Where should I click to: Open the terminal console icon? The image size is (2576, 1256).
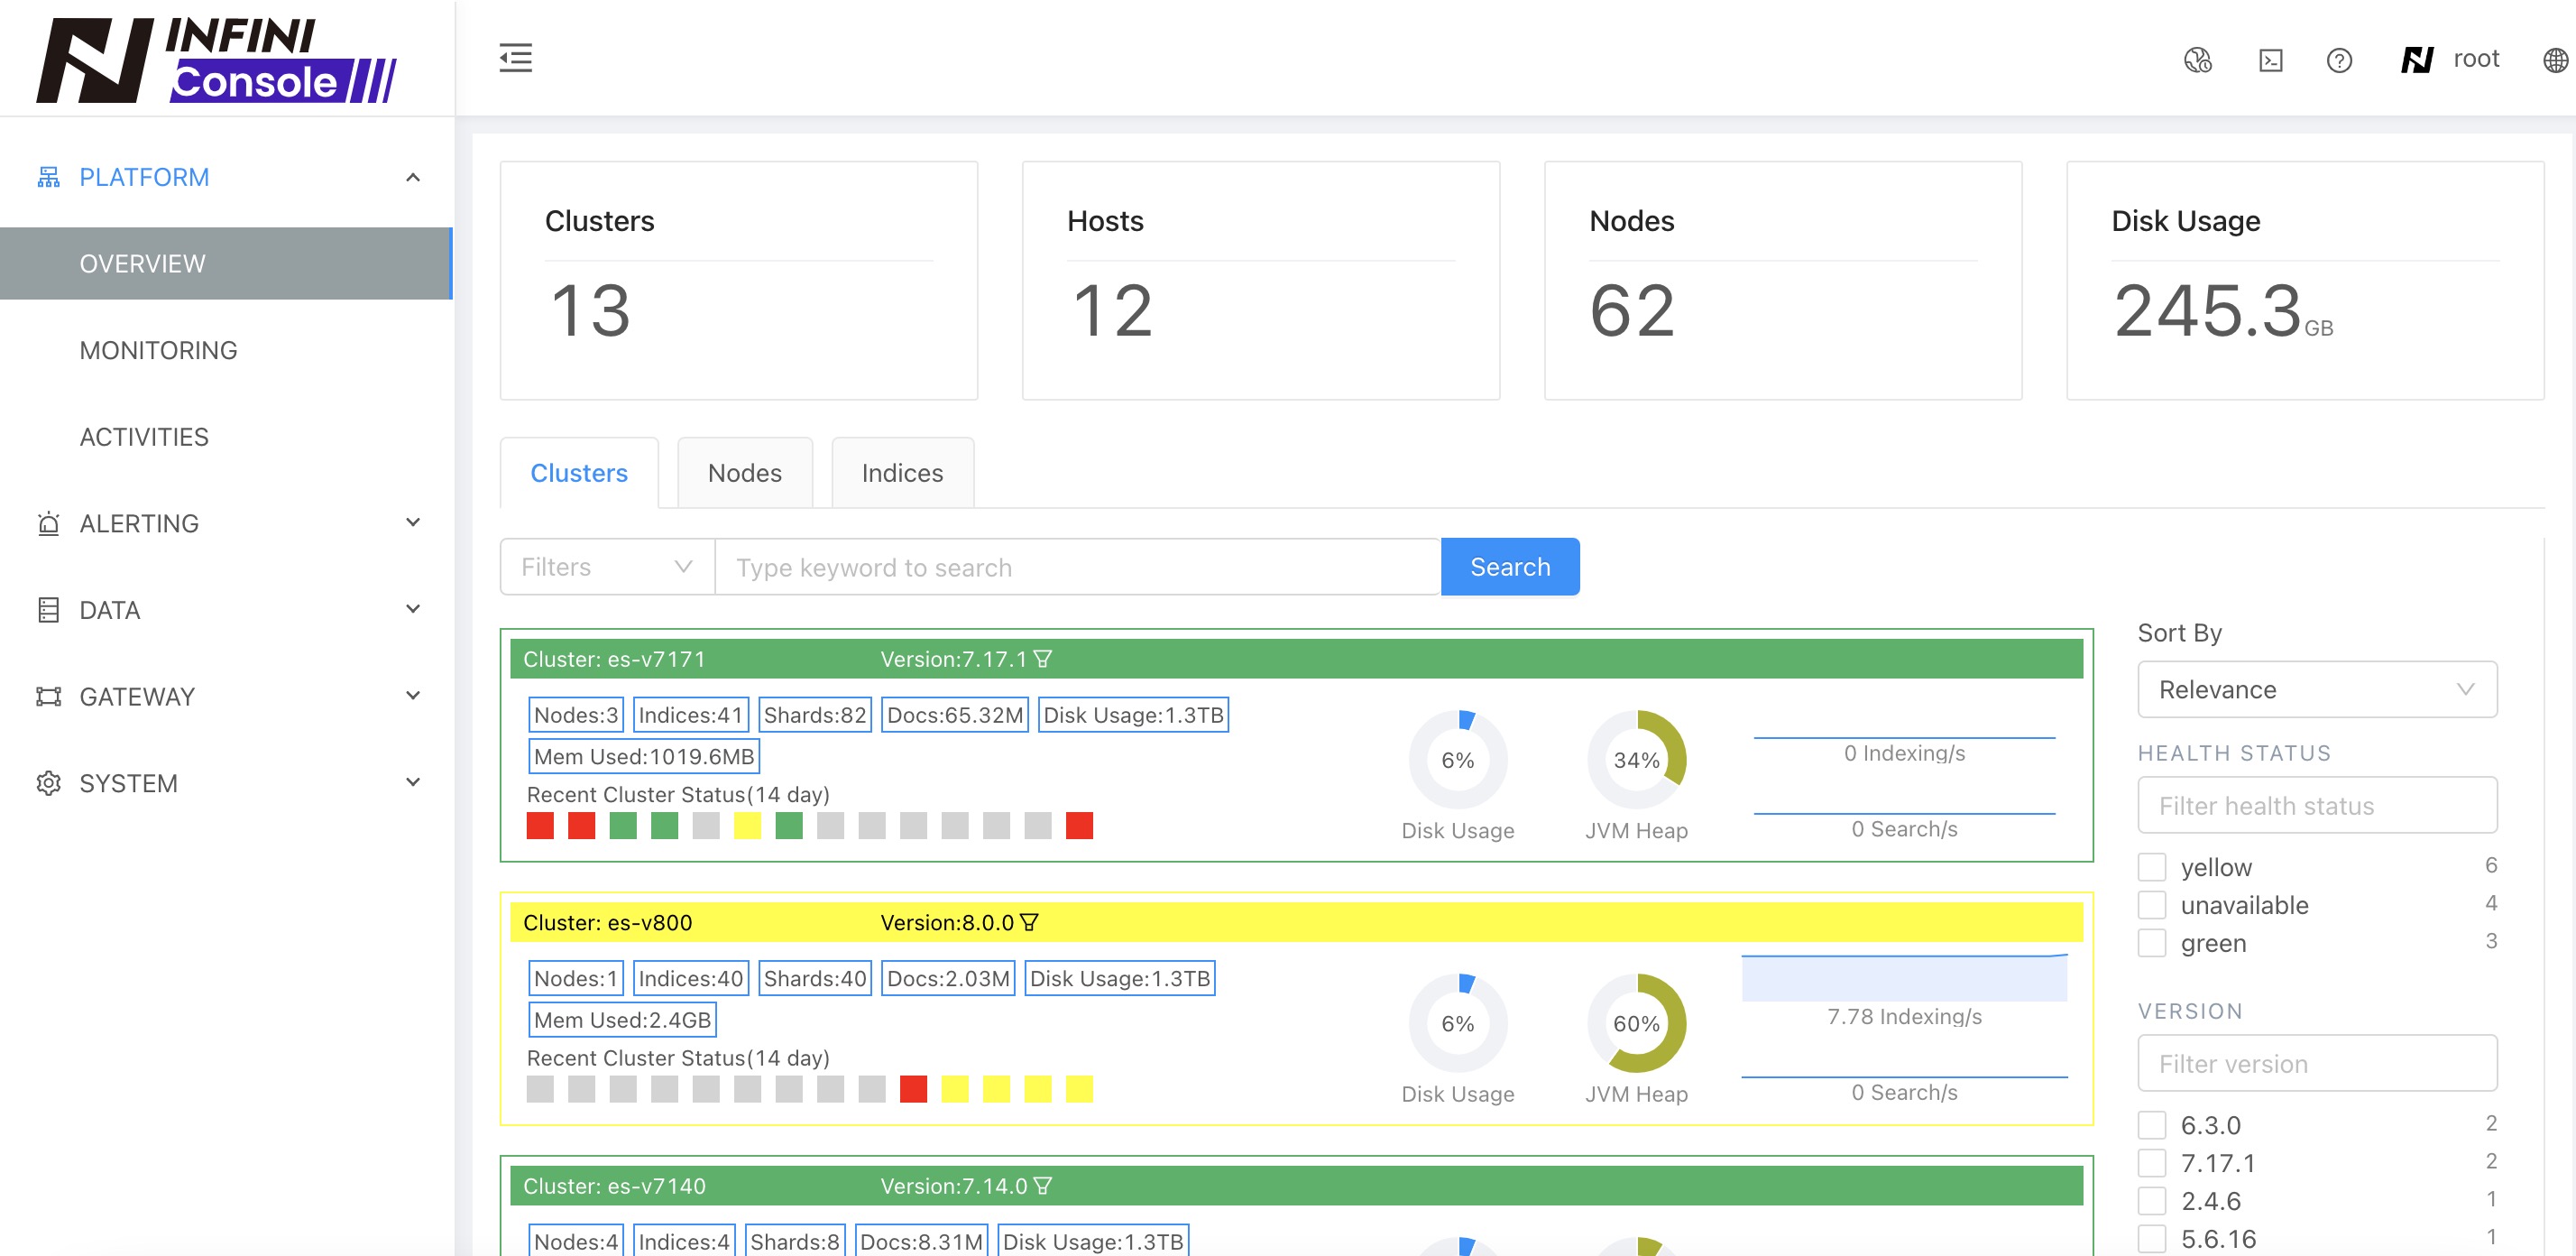2270,60
